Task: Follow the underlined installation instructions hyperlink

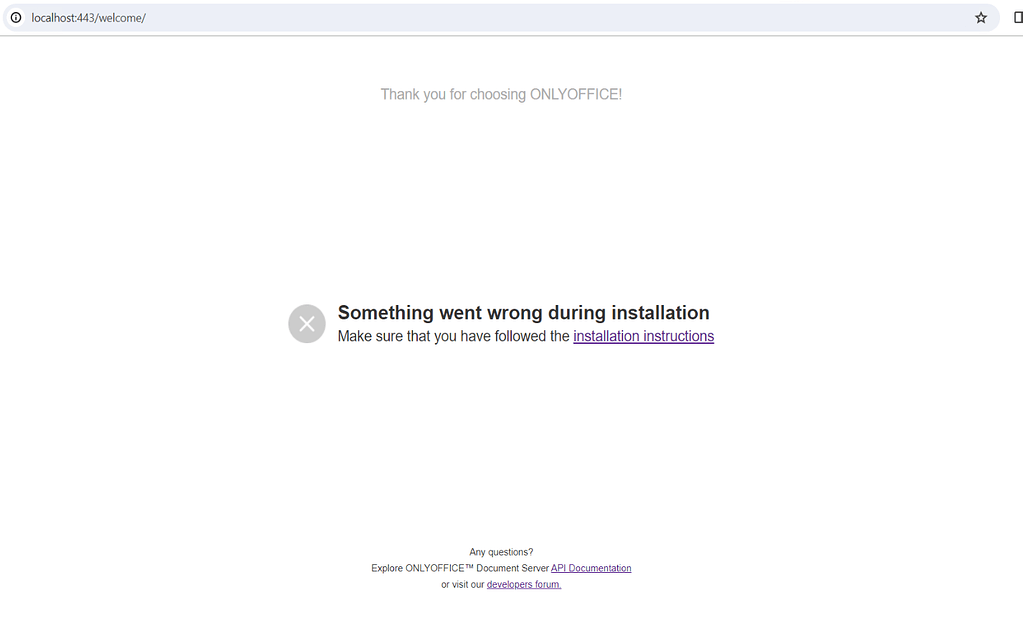Action: (x=643, y=336)
